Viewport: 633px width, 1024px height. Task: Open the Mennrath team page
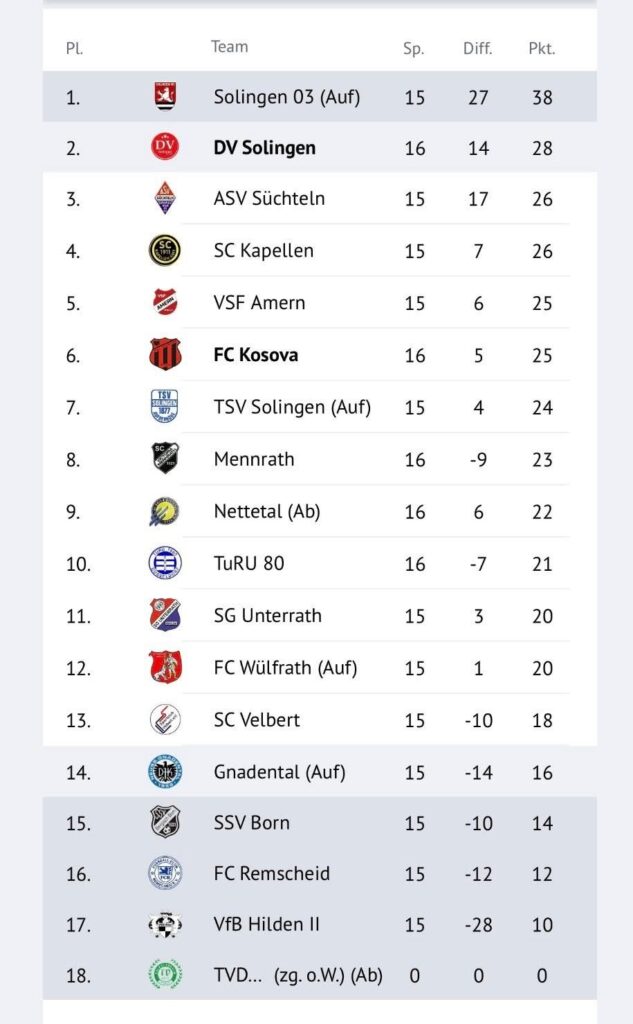click(x=254, y=459)
